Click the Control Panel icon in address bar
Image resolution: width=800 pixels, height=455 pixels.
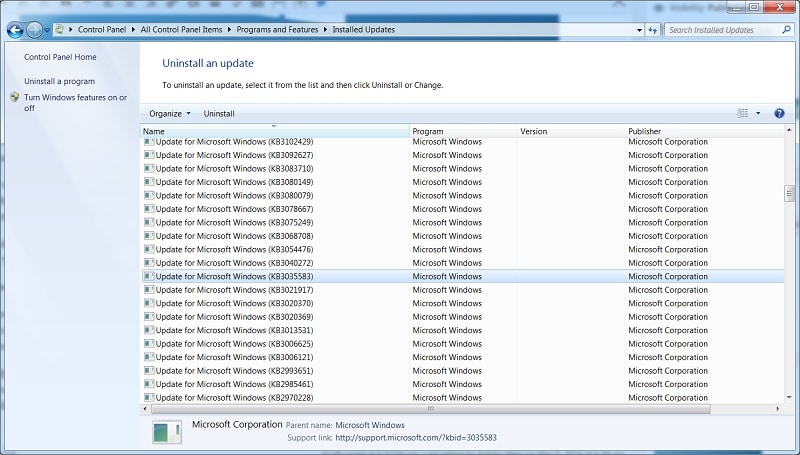click(x=59, y=30)
